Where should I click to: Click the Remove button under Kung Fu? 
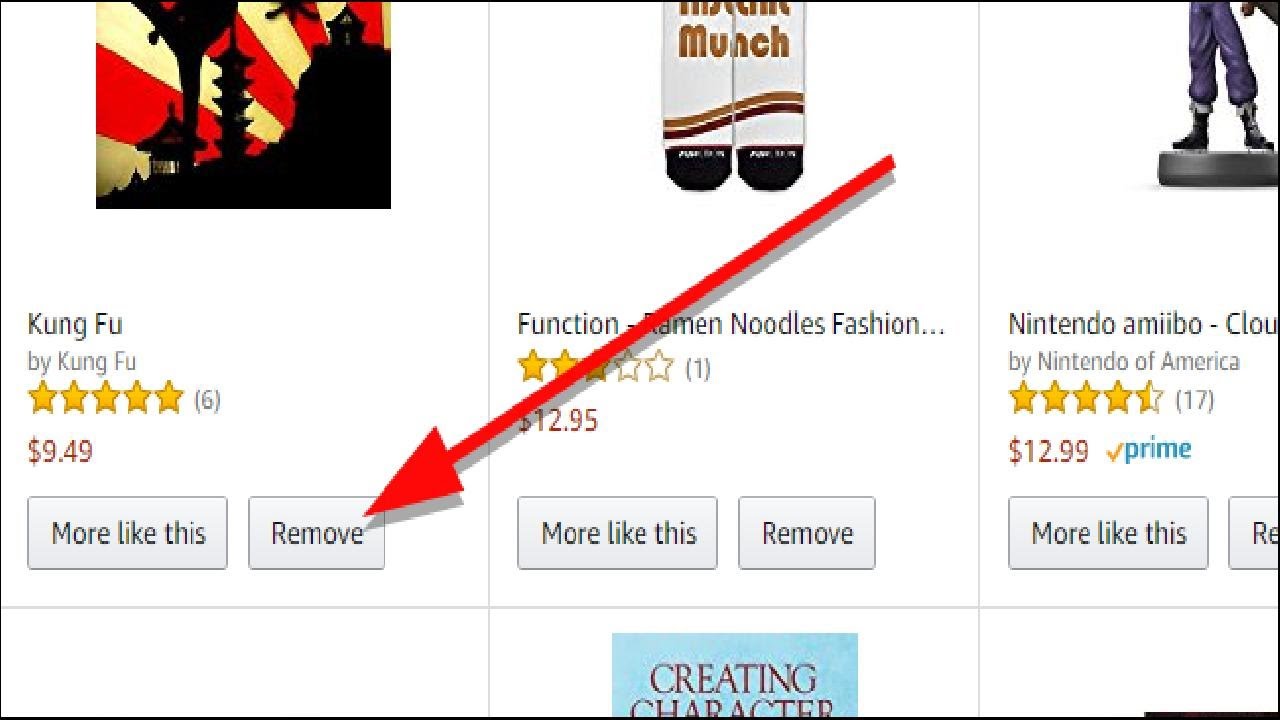(316, 533)
